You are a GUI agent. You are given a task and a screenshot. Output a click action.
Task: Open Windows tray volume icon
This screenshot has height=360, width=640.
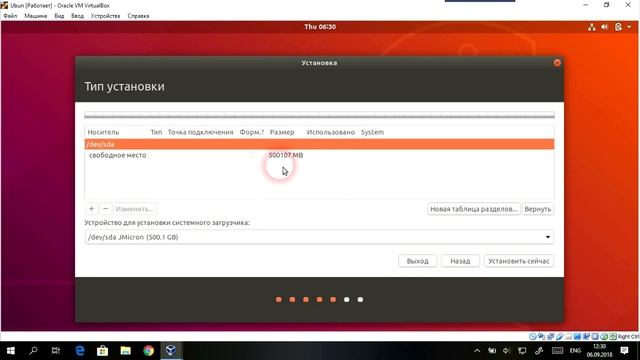coord(507,351)
